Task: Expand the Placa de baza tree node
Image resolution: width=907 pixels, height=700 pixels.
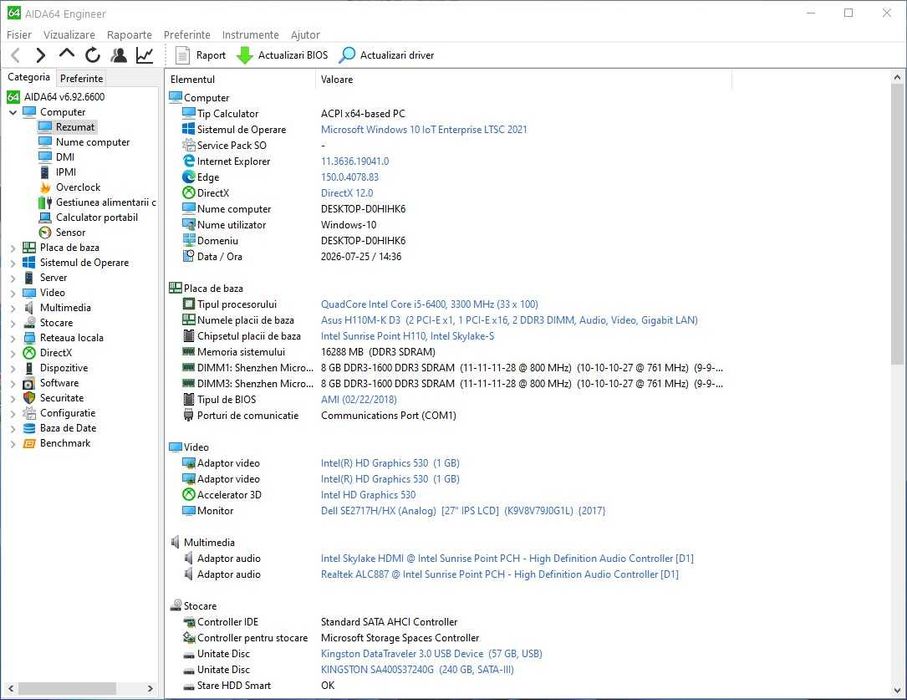Action: click(13, 248)
